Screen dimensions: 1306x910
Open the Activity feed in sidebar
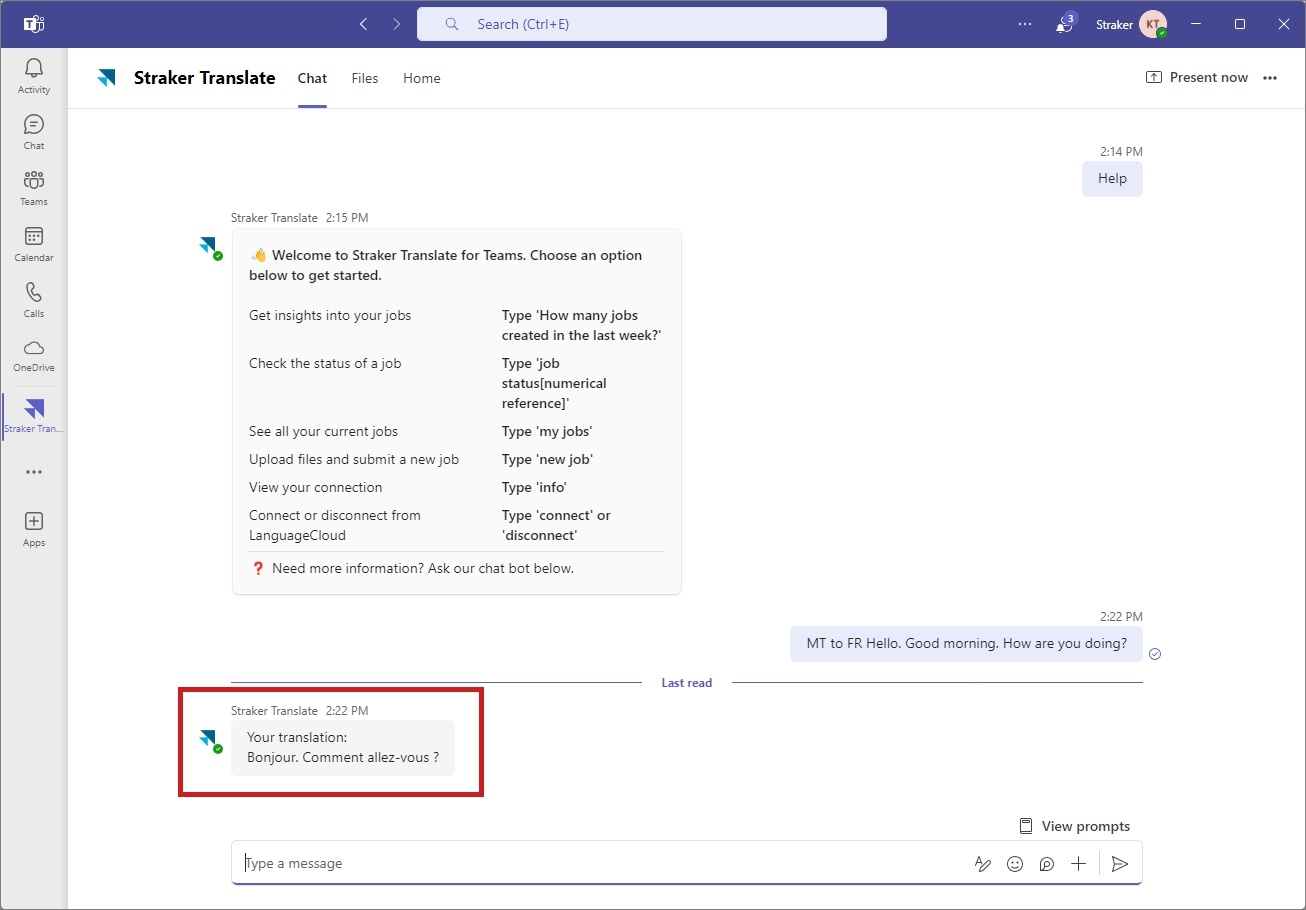coord(34,76)
